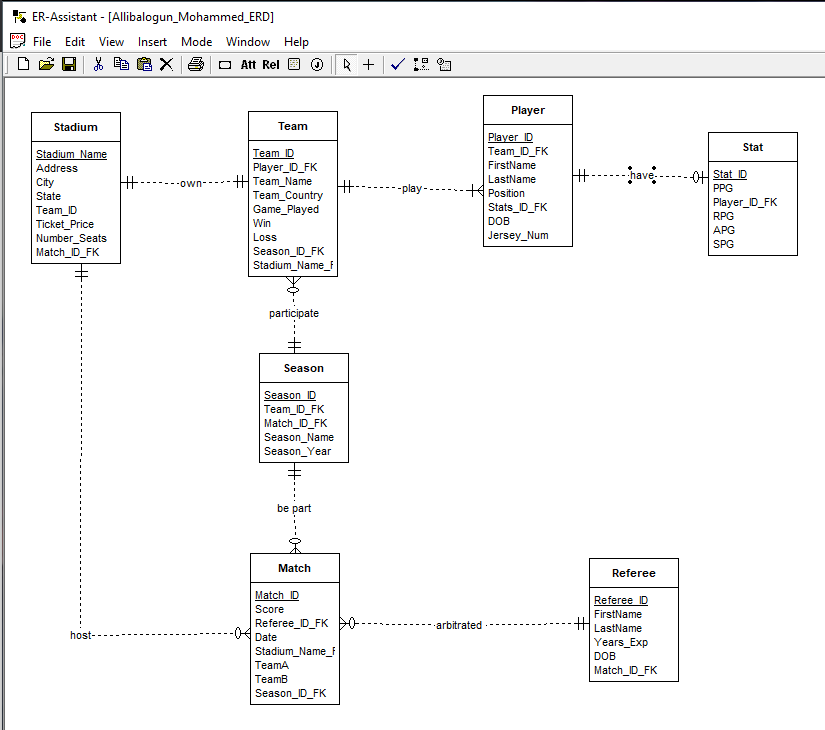Select the Match entity header
The width and height of the screenshot is (825, 730).
(295, 568)
